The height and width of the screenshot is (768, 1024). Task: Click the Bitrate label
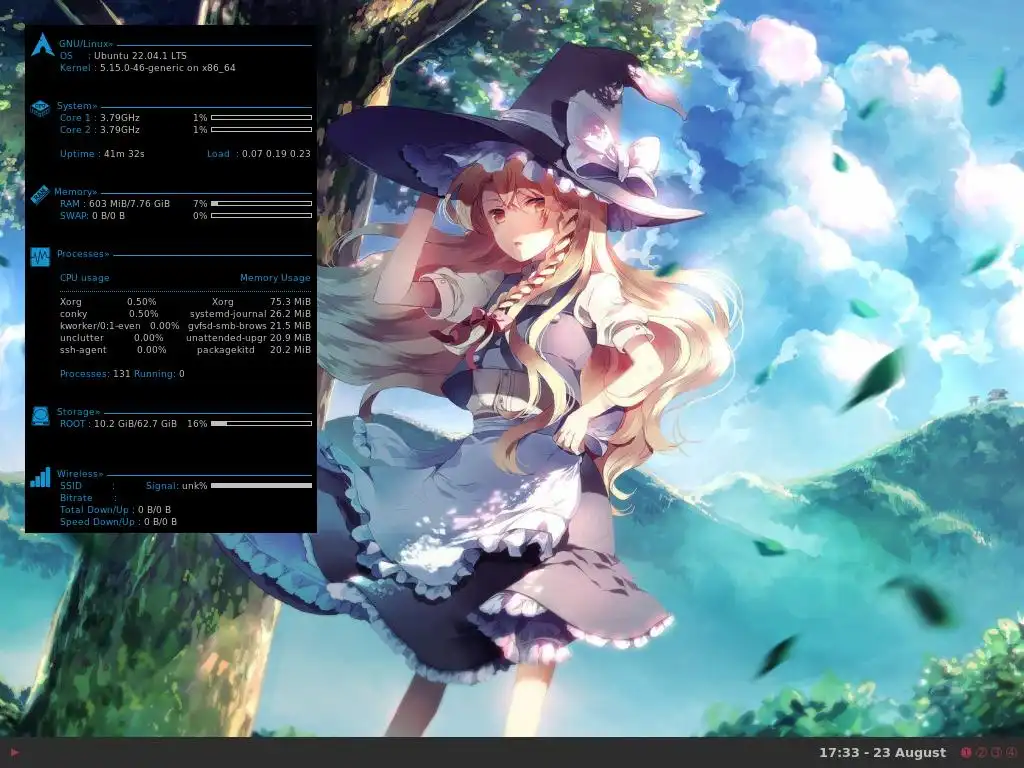click(x=76, y=498)
